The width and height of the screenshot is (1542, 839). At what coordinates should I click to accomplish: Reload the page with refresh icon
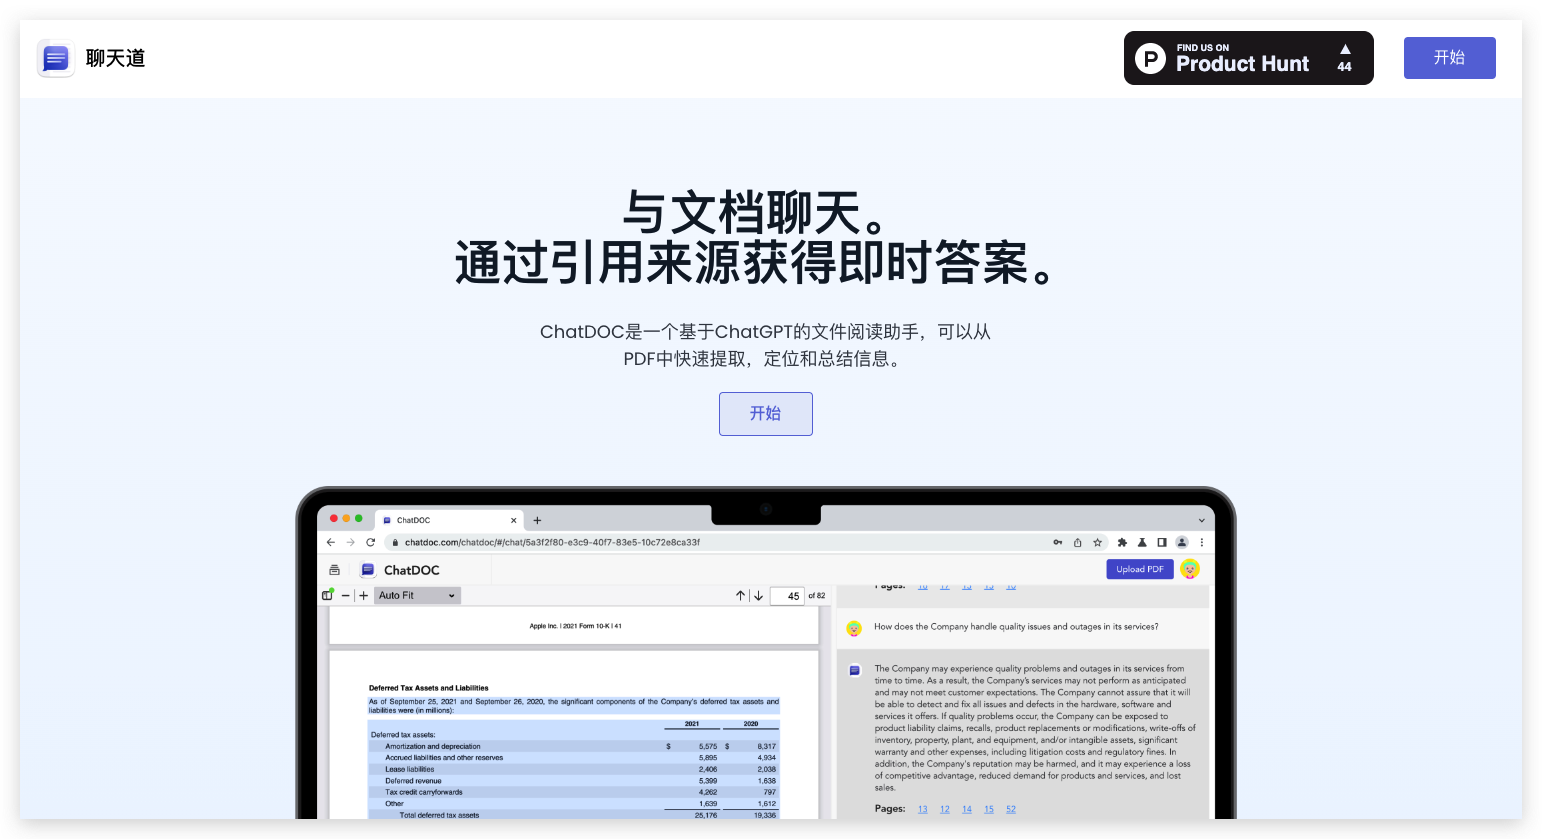370,542
